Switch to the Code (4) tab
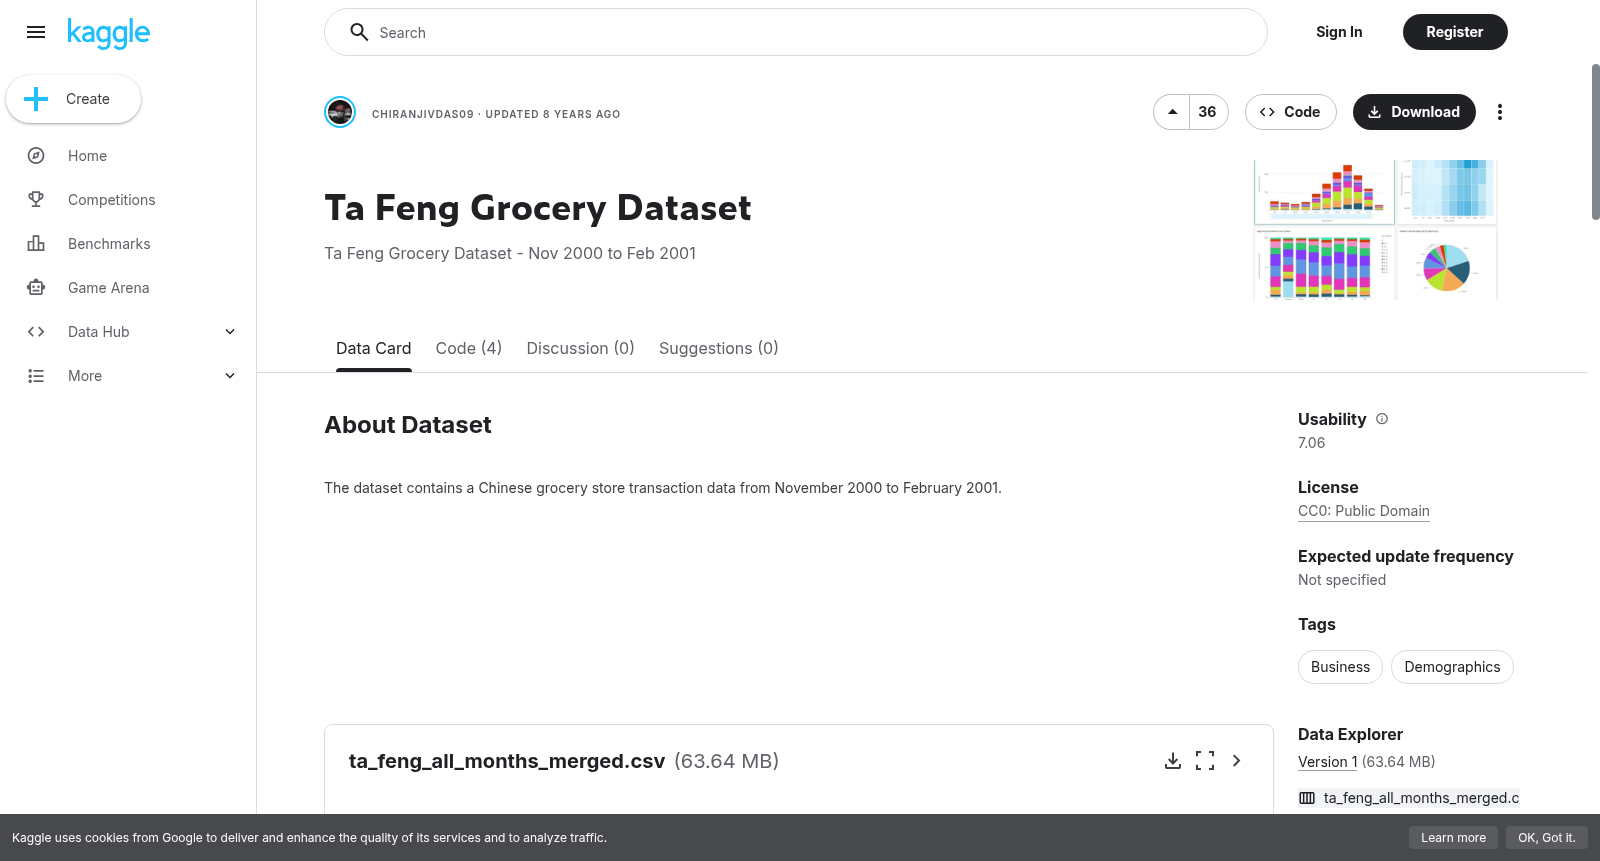Screen dimensions: 1600x861 [469, 348]
